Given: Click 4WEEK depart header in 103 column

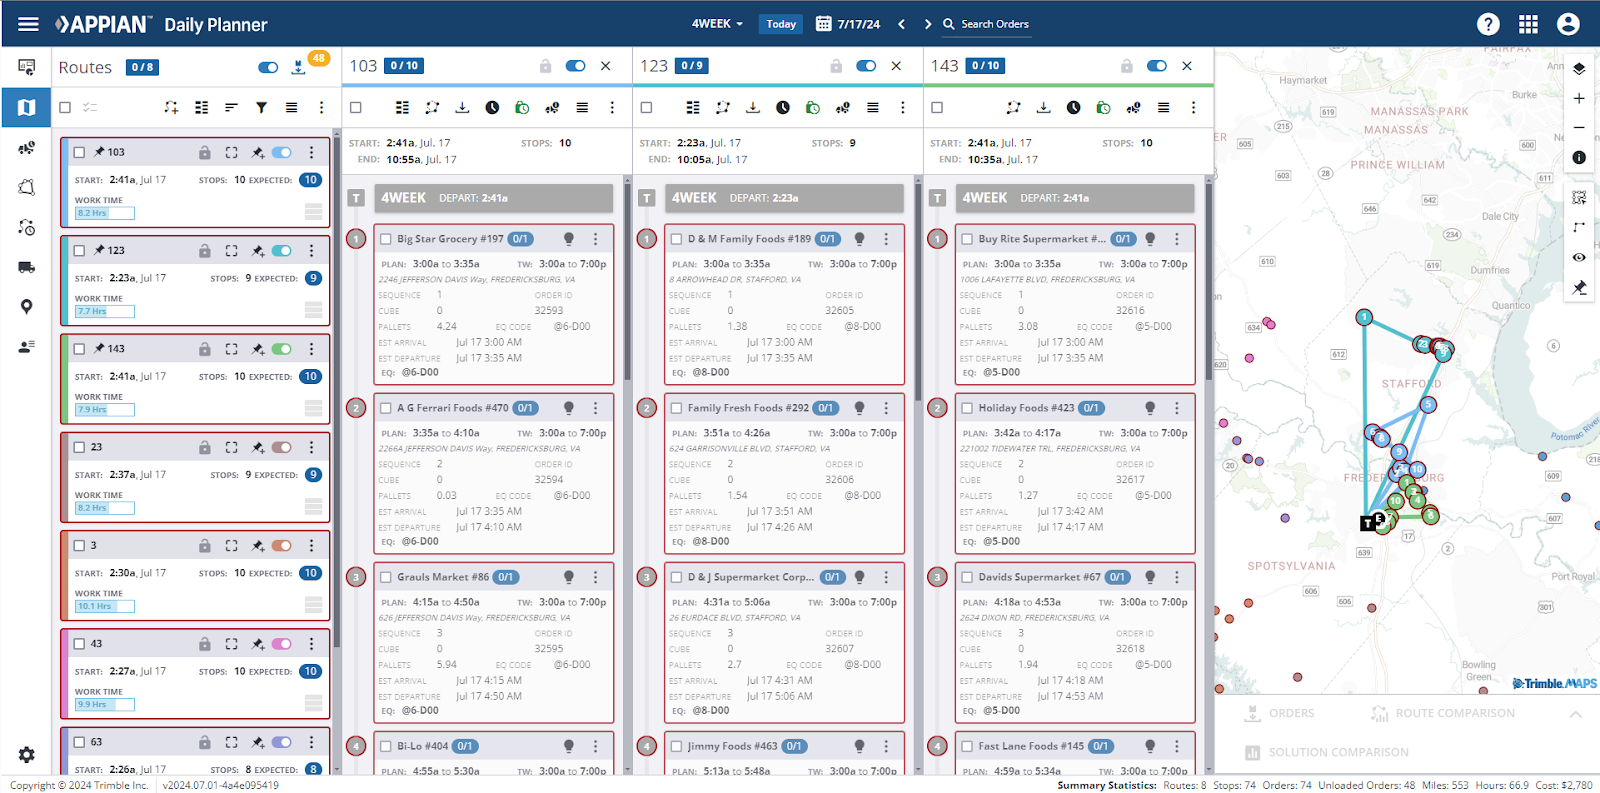Looking at the screenshot, I should (494, 198).
